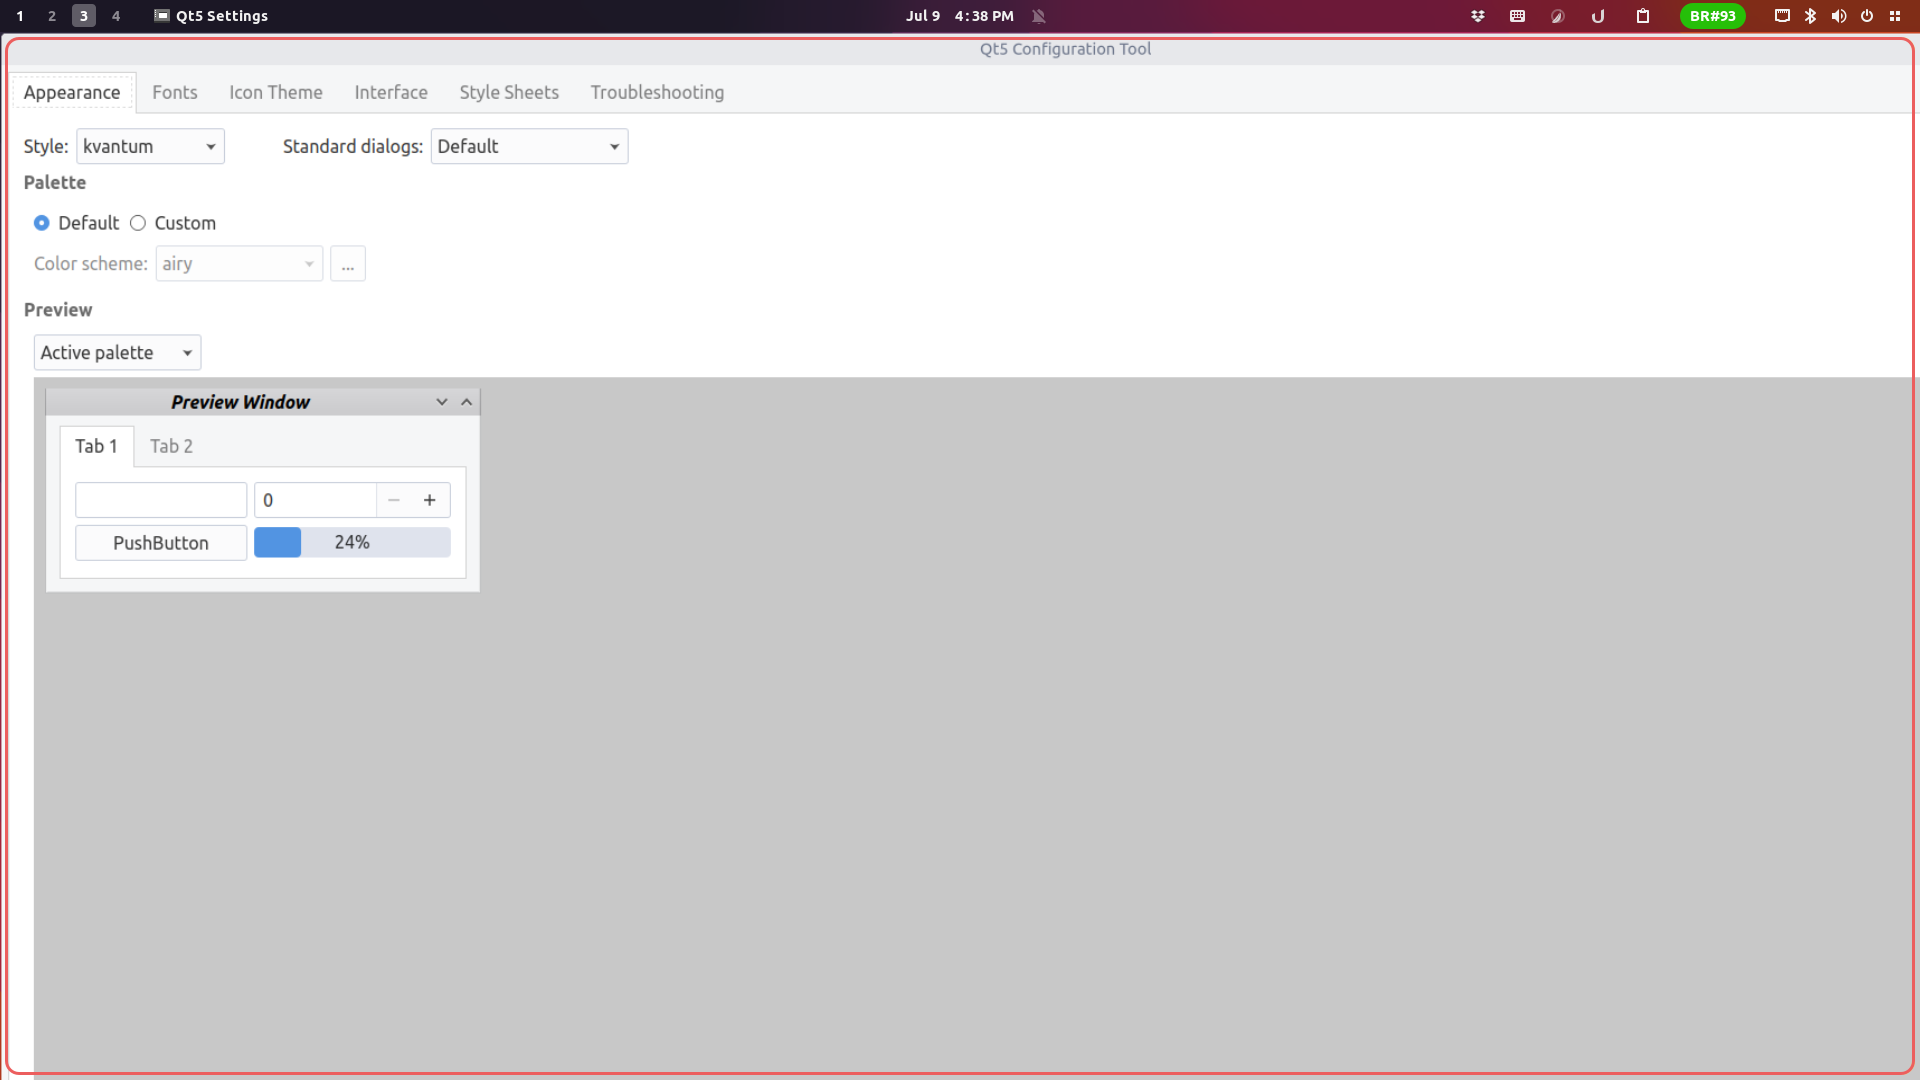Click the PushButton in the preview
1920x1080 pixels.
160,542
